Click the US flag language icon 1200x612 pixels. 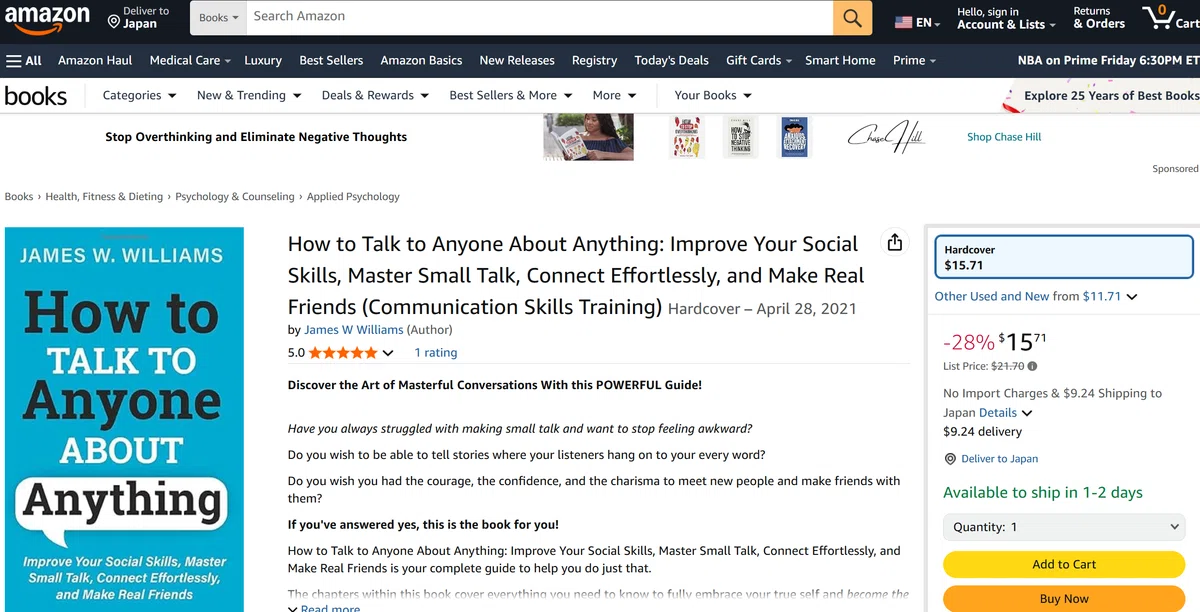tap(903, 22)
